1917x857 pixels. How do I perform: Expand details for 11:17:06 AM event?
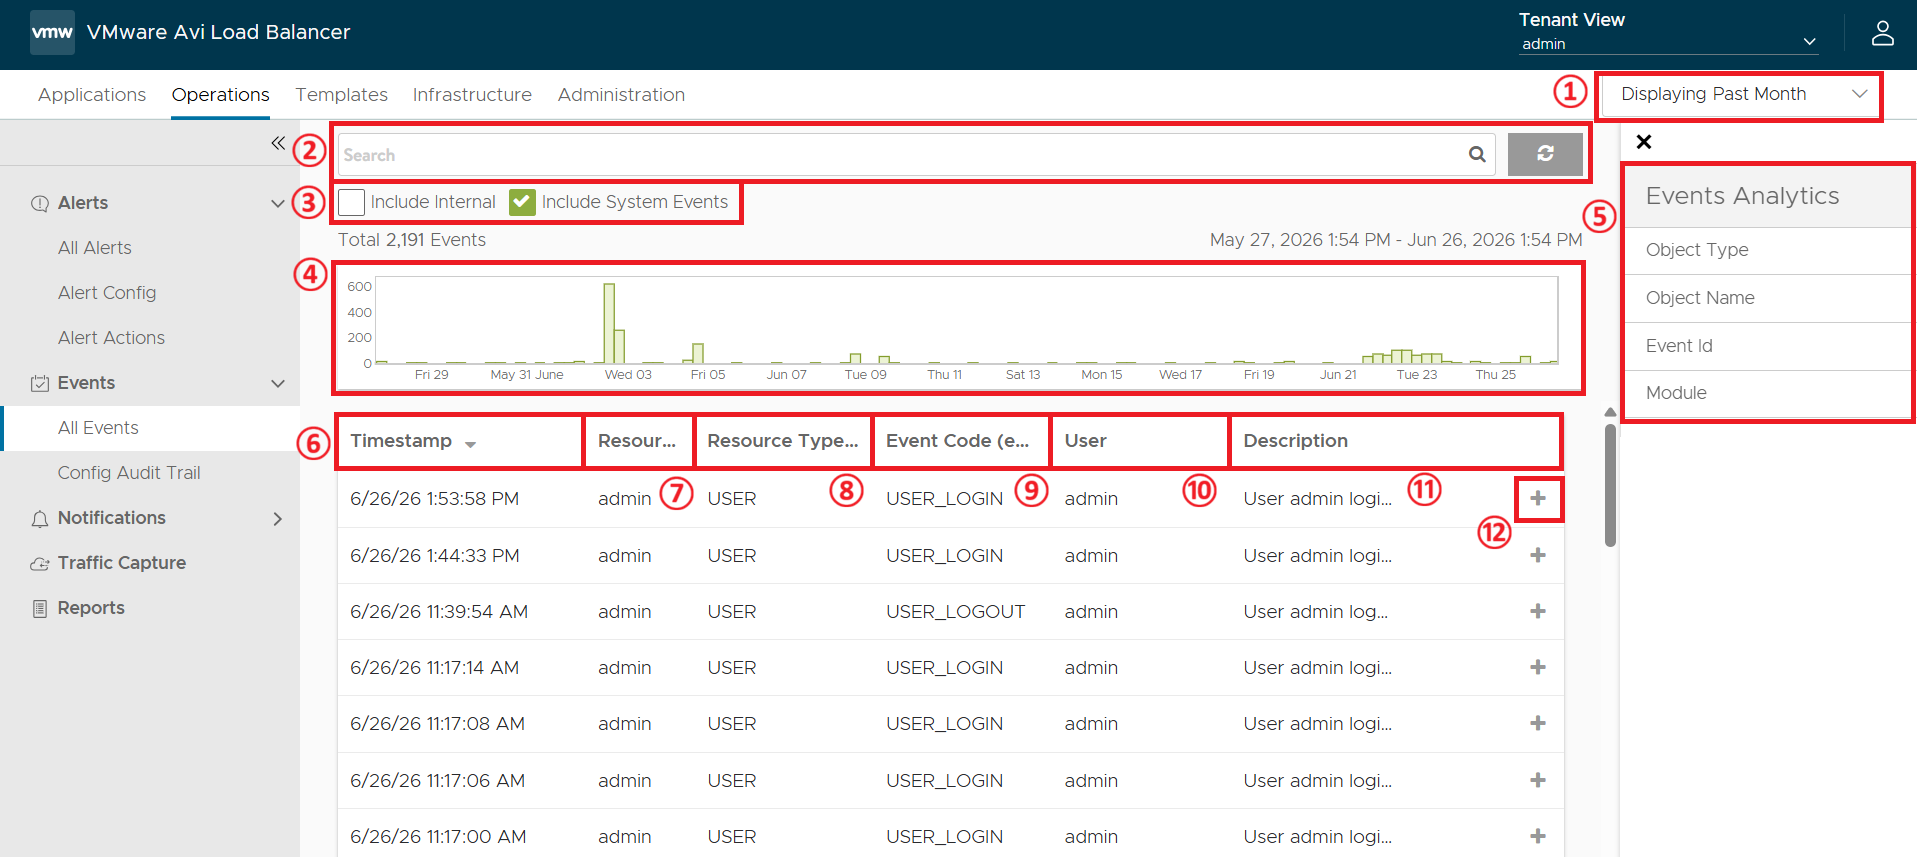(1538, 780)
